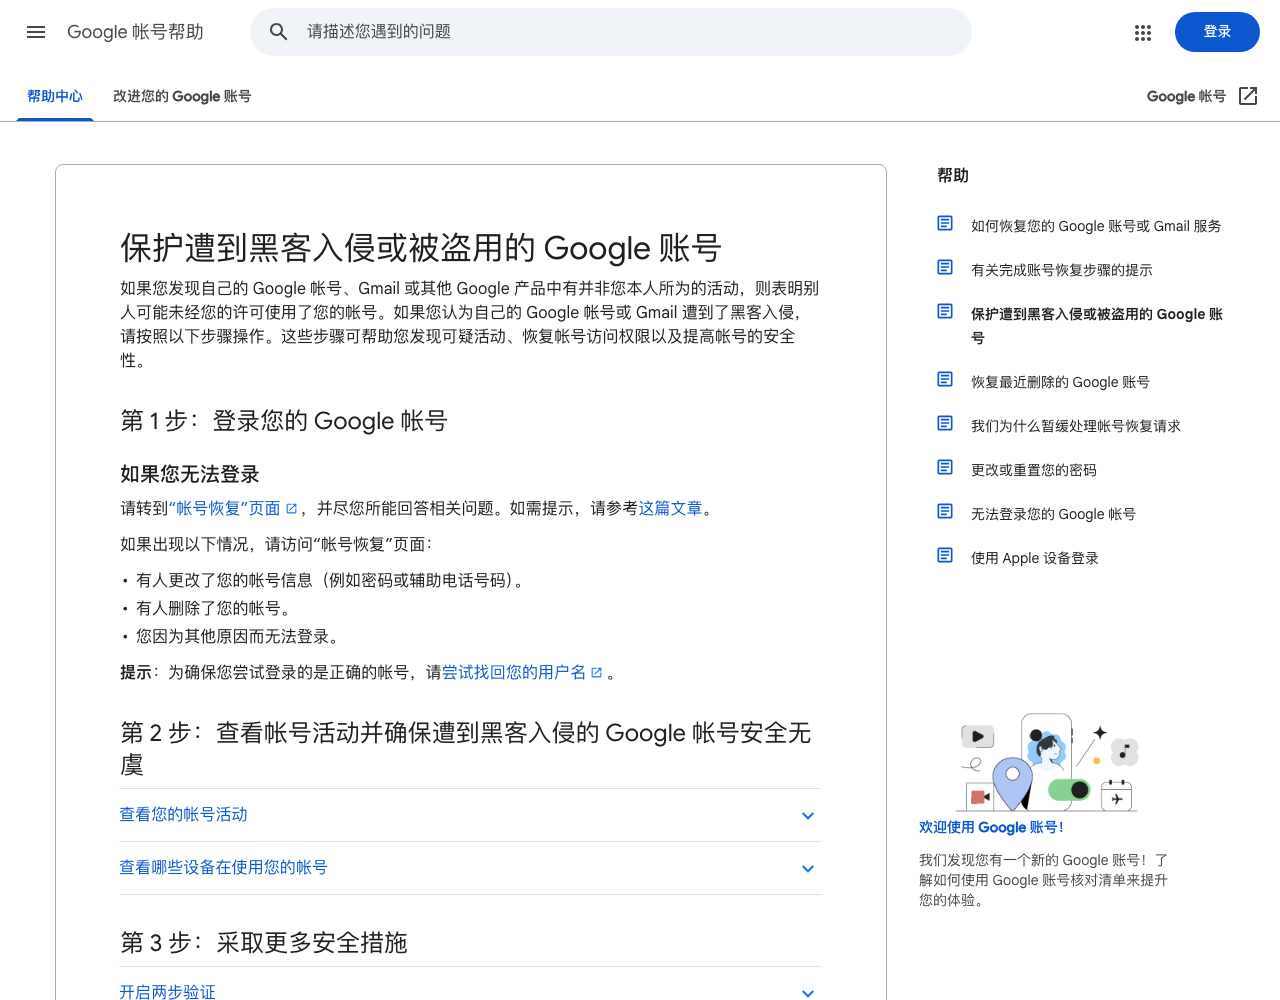Image resolution: width=1280 pixels, height=1000 pixels.
Task: Open 尝试找回您的用户名 link
Action: pos(514,672)
